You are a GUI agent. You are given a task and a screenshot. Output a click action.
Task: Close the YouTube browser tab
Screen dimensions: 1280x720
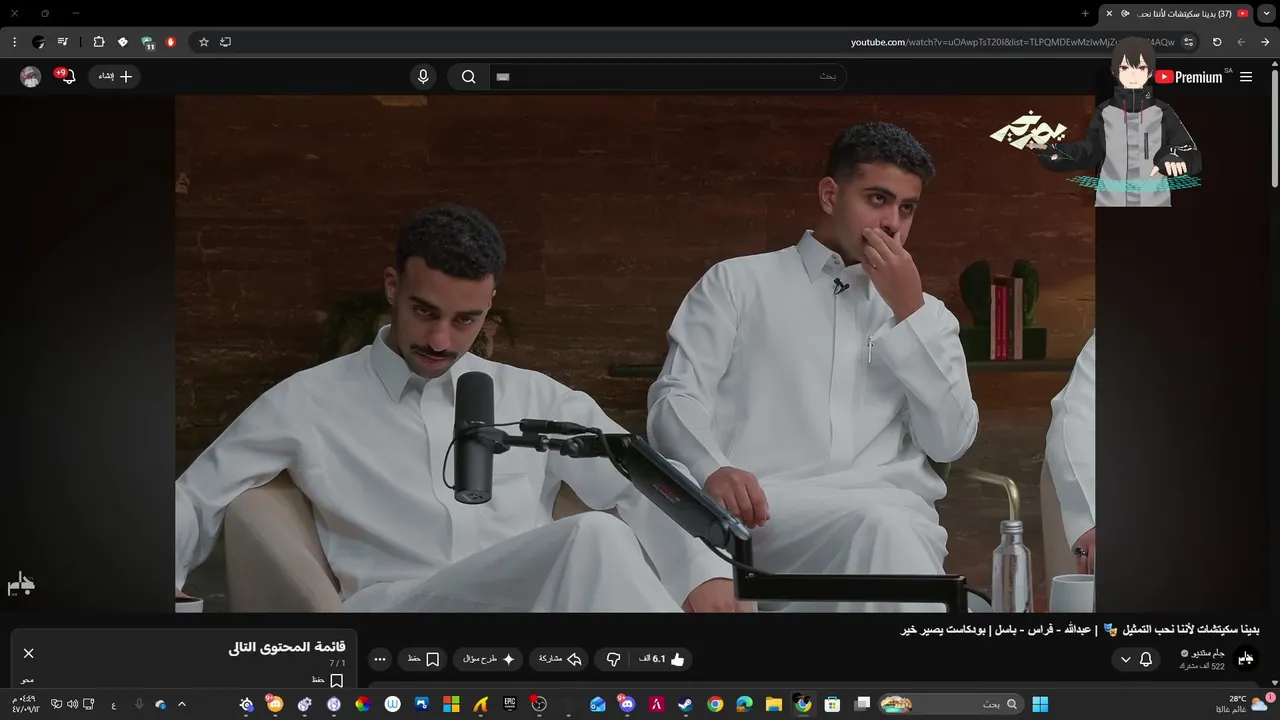pos(1109,13)
